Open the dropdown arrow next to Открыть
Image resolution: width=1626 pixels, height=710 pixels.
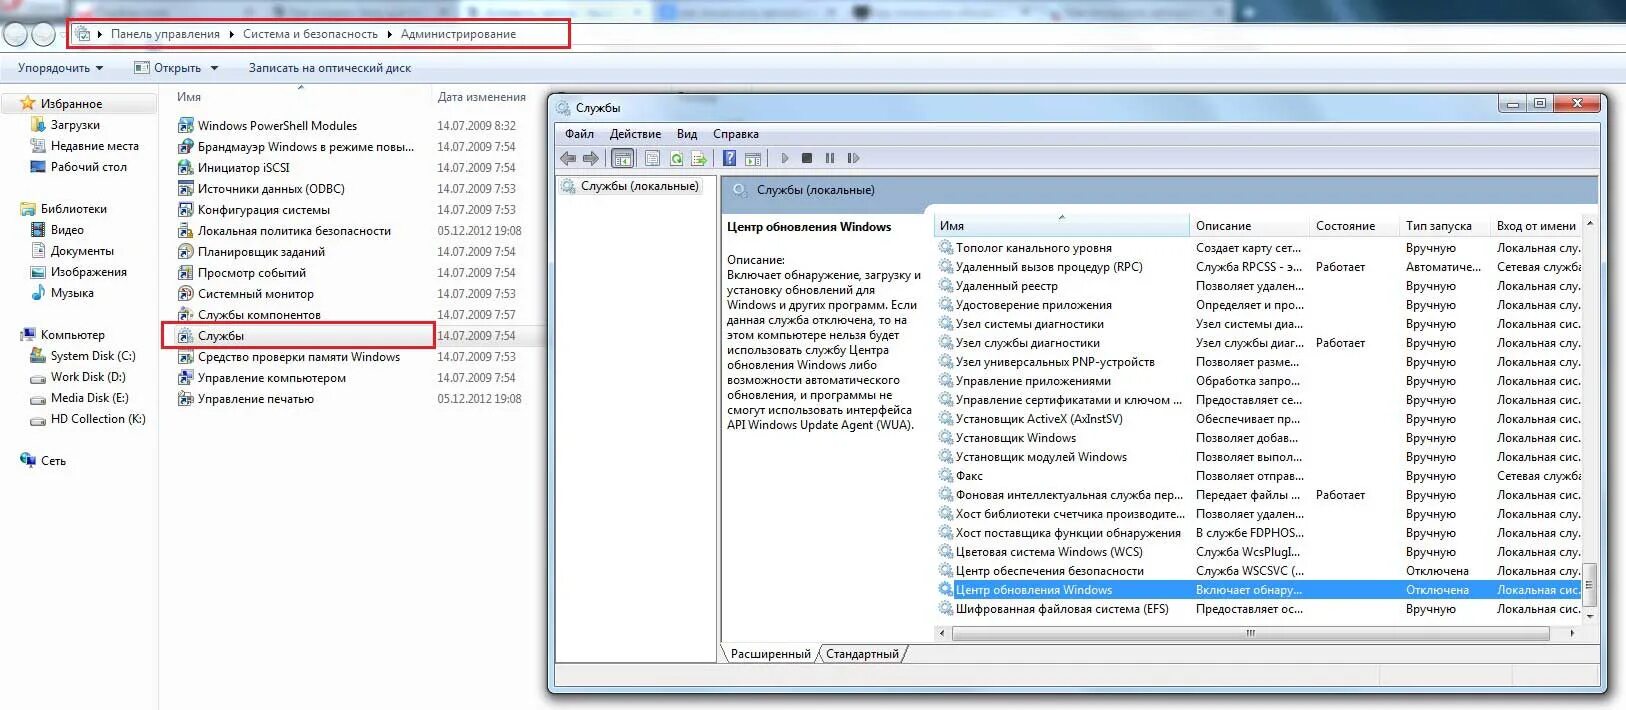click(213, 68)
